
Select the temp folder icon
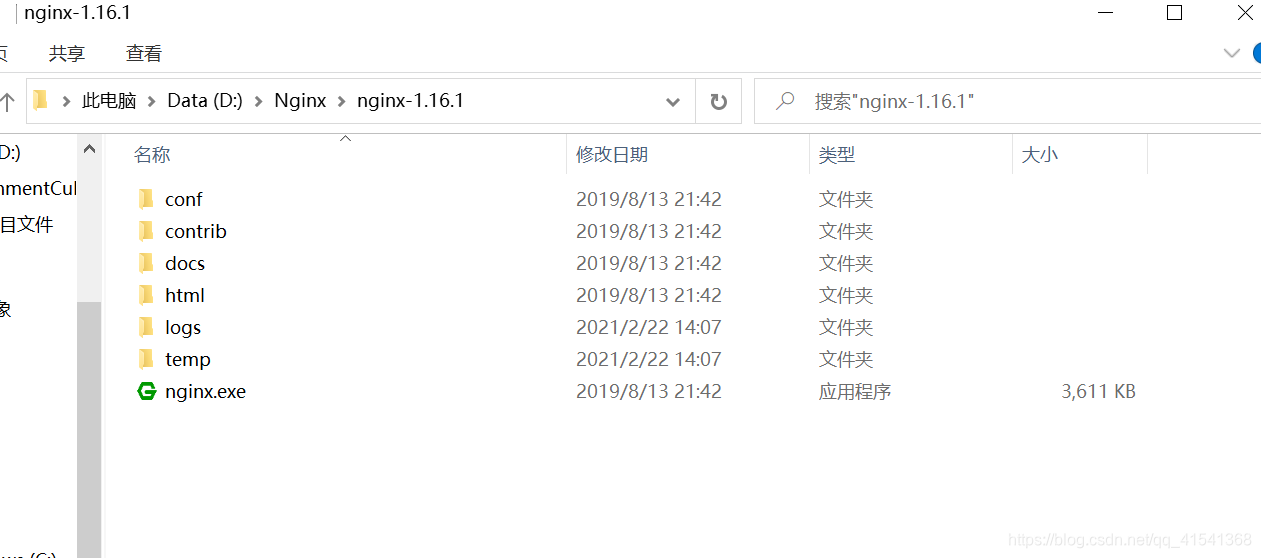pos(146,359)
